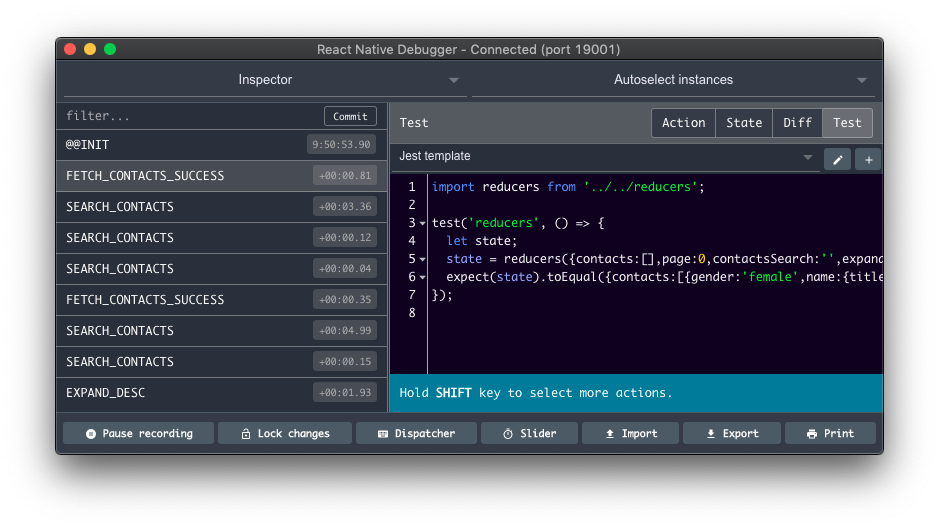
Task: Switch to the State tab
Action: point(743,123)
